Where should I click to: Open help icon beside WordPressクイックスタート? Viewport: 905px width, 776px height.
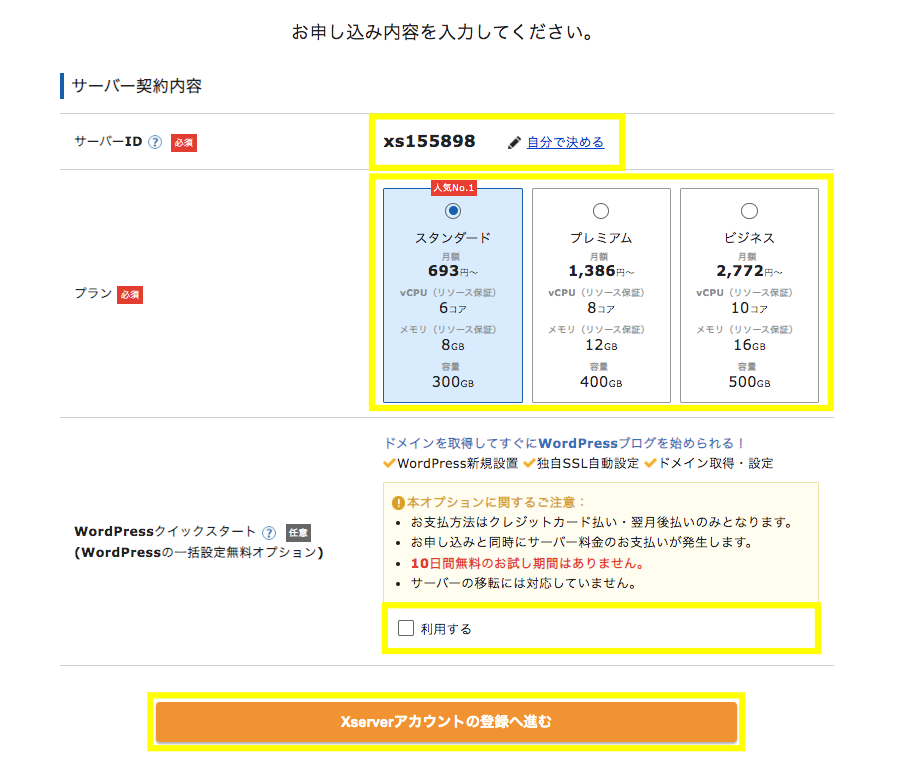(269, 532)
